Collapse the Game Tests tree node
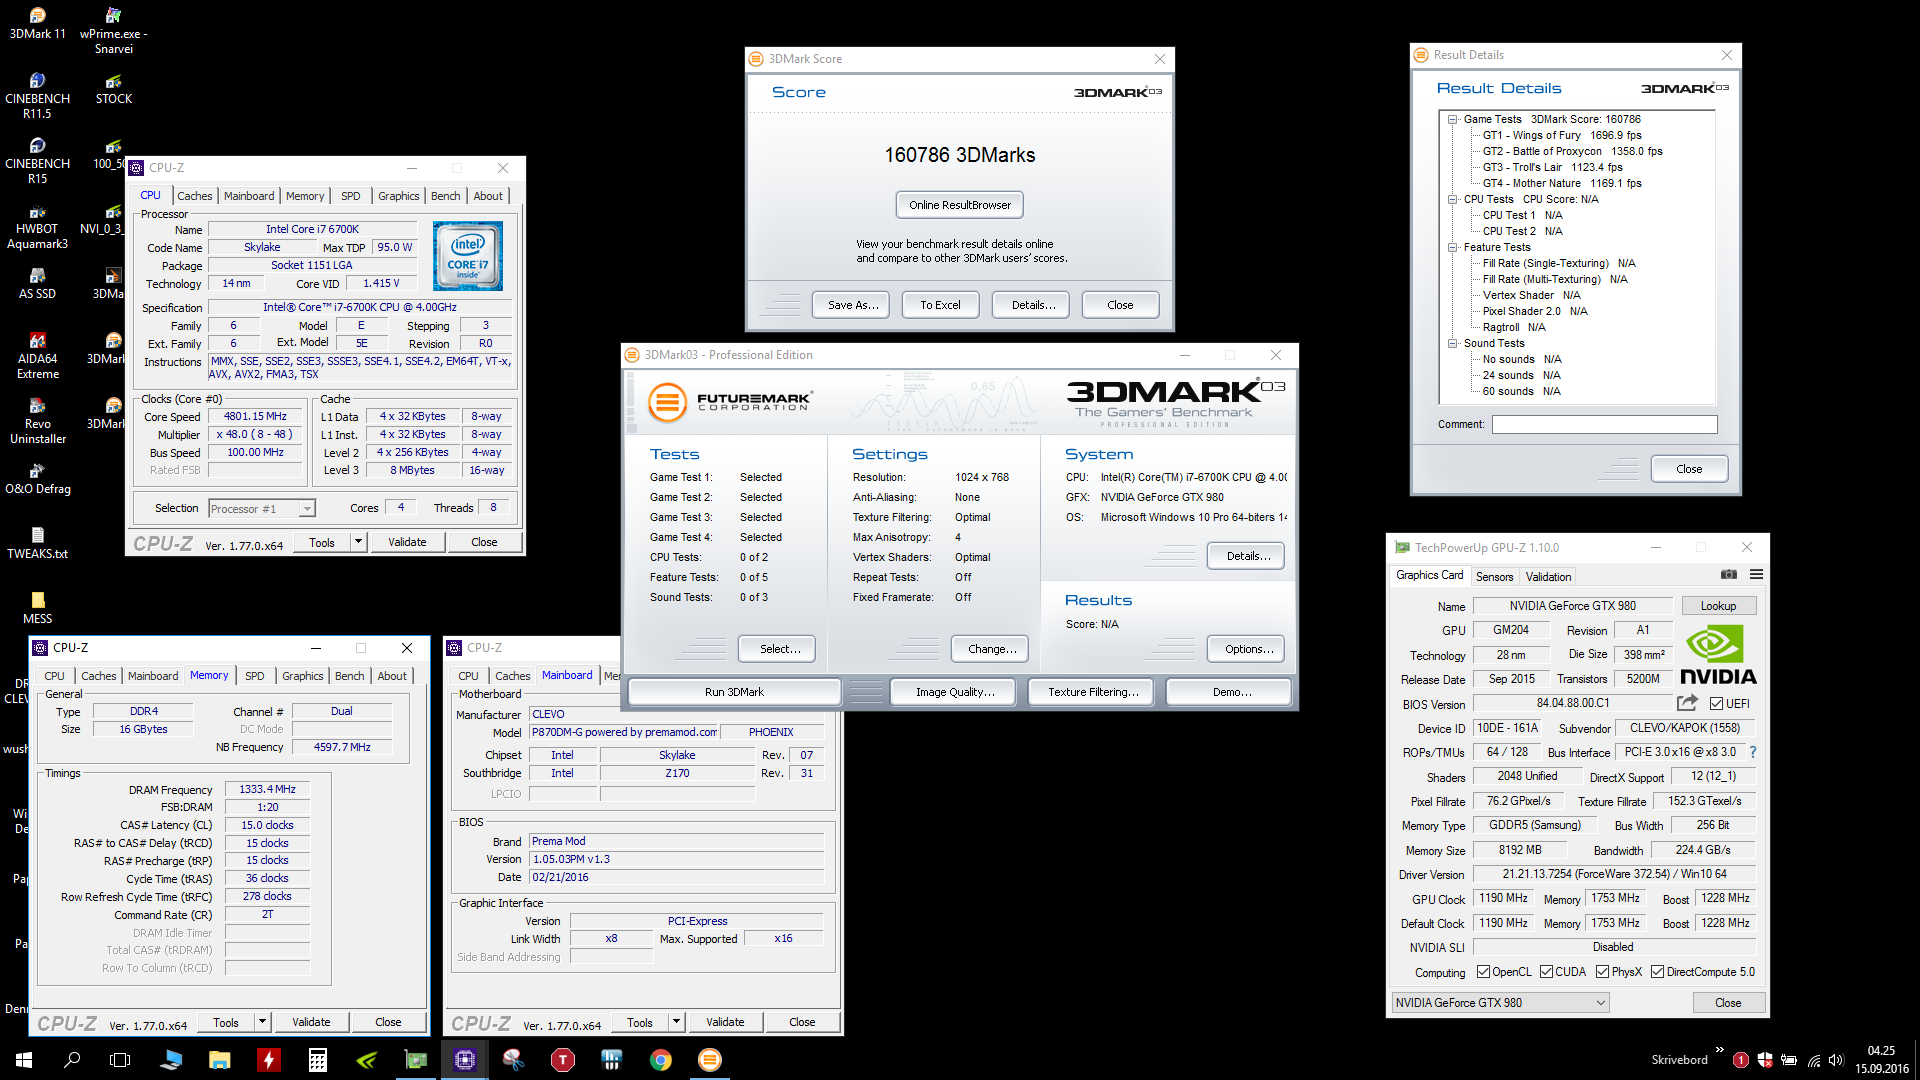 click(1452, 119)
